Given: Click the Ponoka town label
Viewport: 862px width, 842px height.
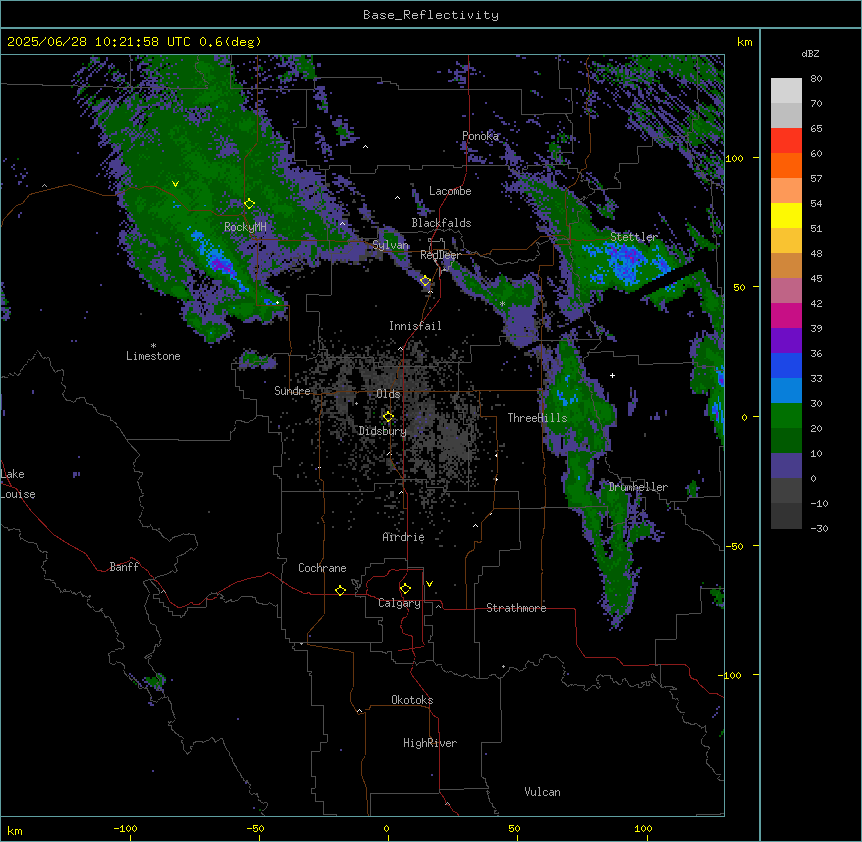Looking at the screenshot, I should coord(480,136).
